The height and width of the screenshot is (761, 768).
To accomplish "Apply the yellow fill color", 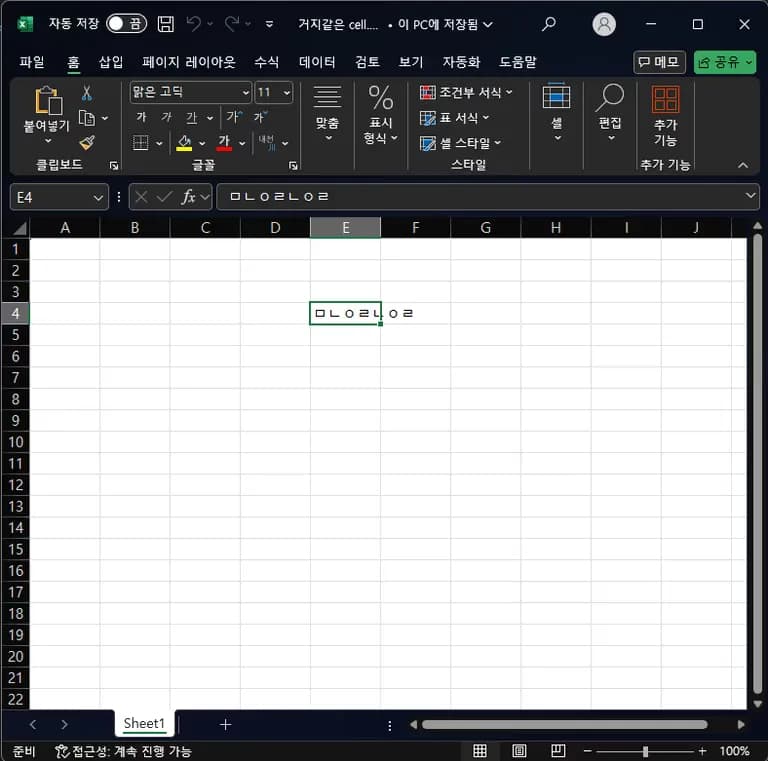I will point(184,143).
